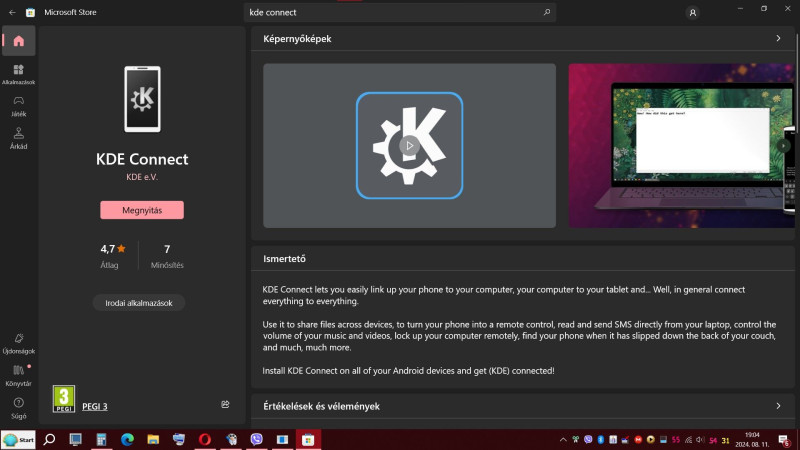Open the notification center icon
This screenshot has height=450, width=800.
click(784, 440)
